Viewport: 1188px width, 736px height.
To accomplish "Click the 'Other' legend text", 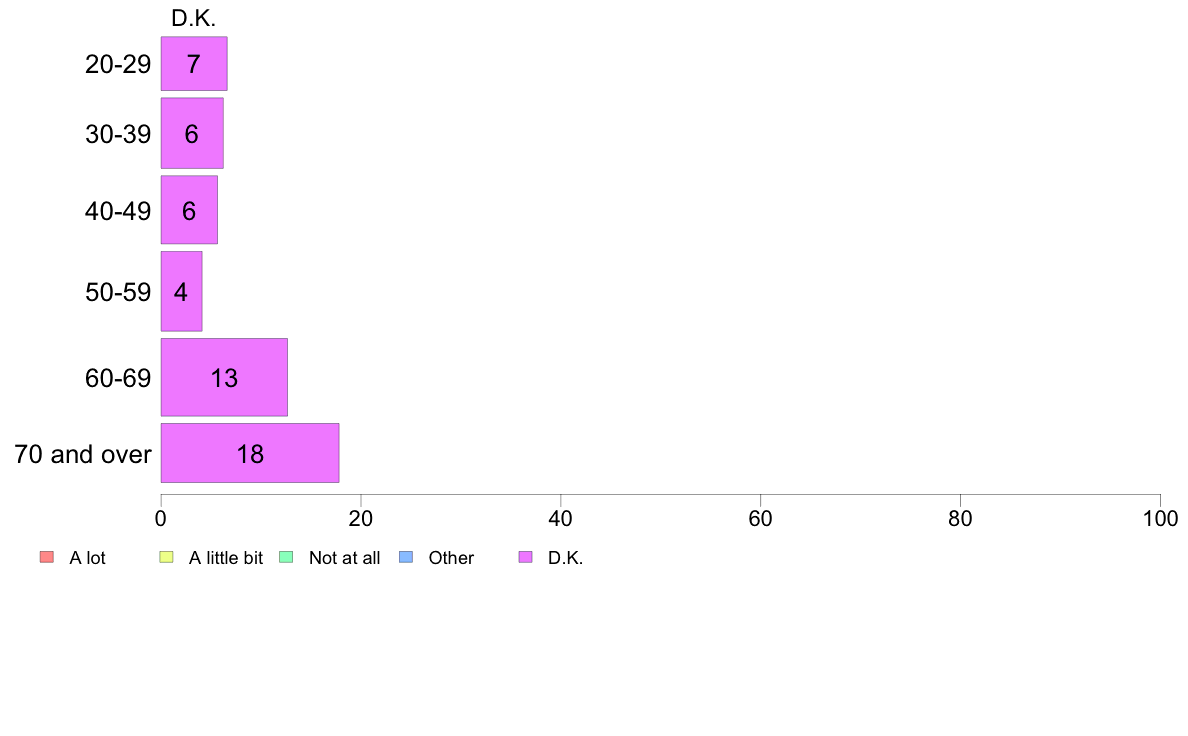I will click(452, 558).
